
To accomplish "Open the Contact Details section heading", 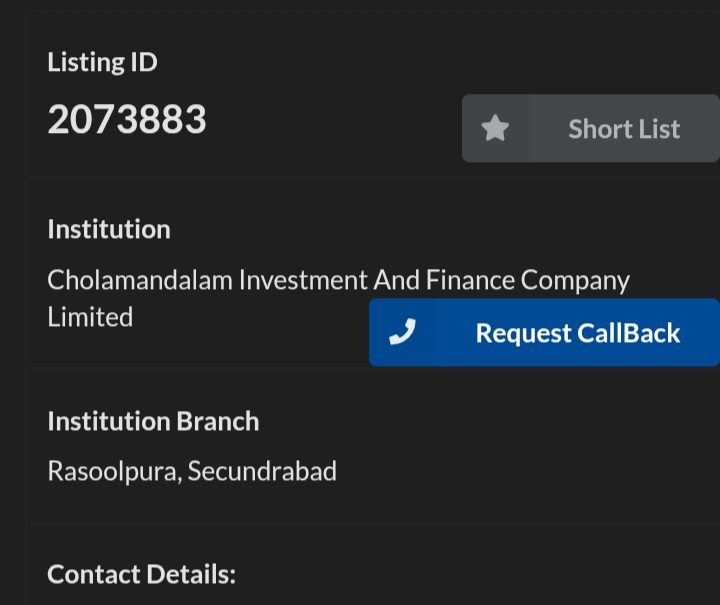I will coord(141,574).
